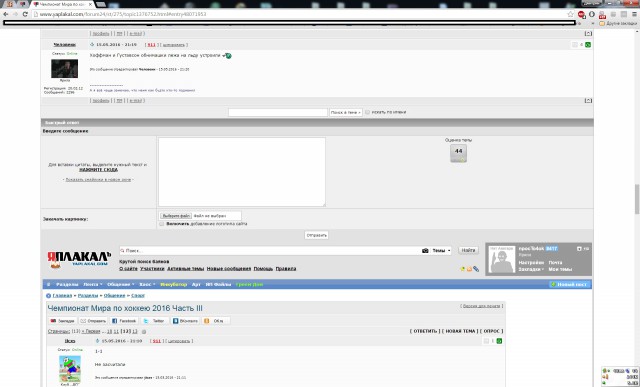Click the blue paperclip icon under Найти
Screen dimensions: 640x387
pyautogui.click(x=476, y=269)
